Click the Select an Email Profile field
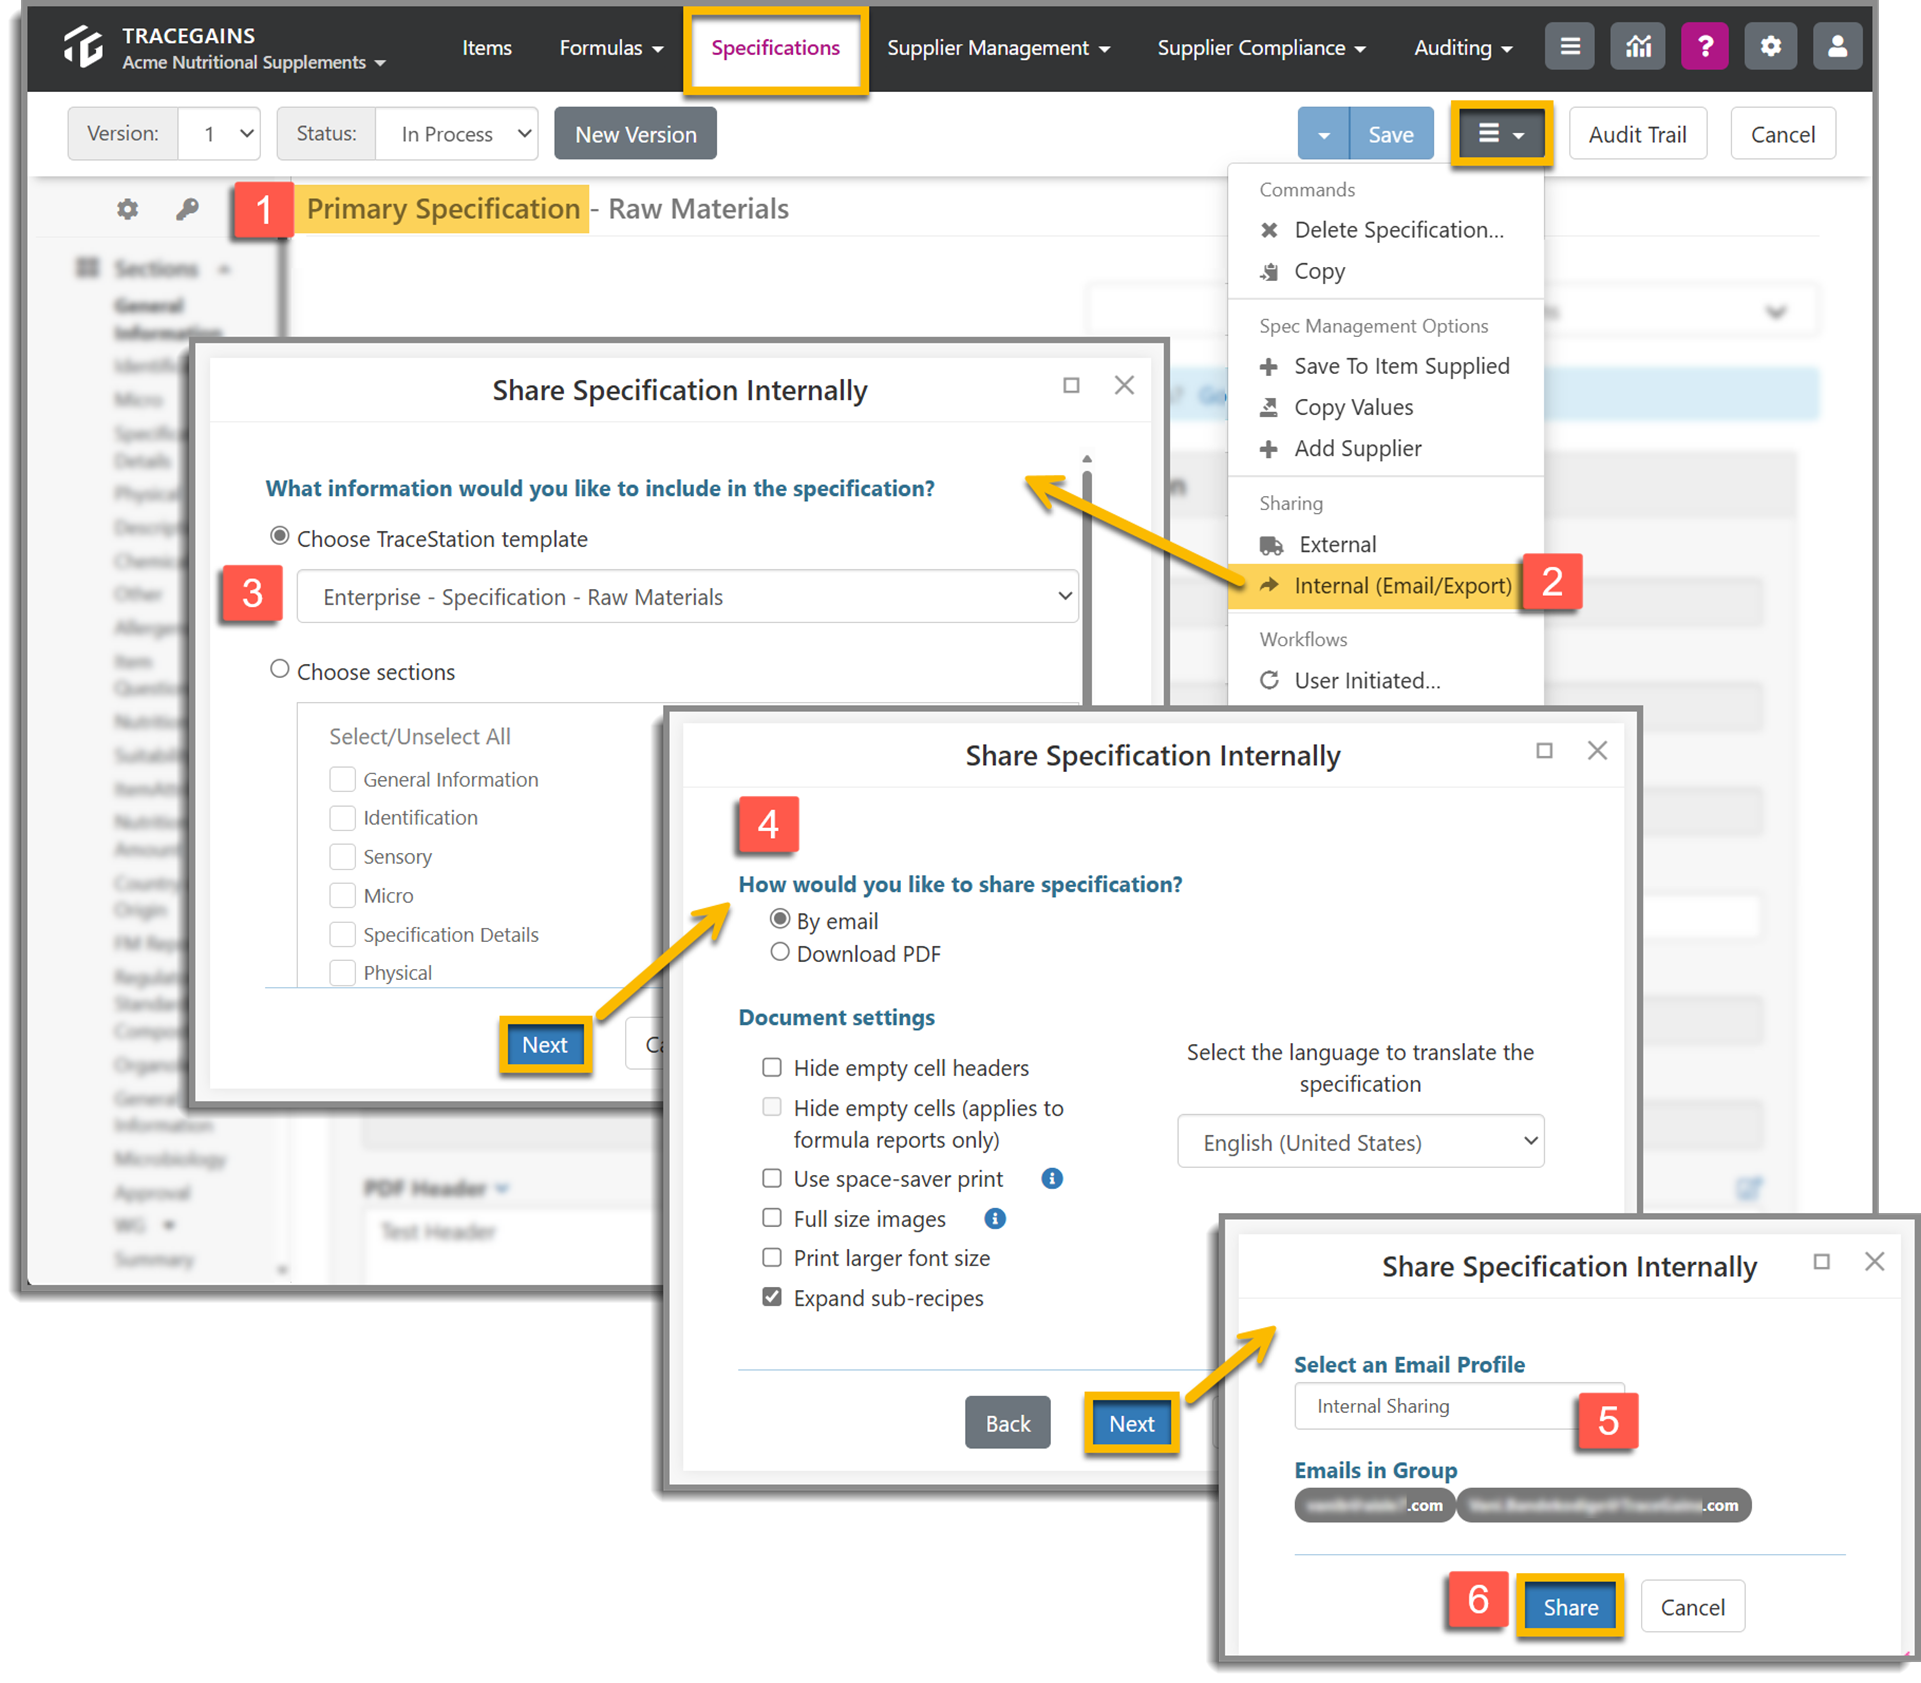1921x1683 pixels. (x=1436, y=1406)
